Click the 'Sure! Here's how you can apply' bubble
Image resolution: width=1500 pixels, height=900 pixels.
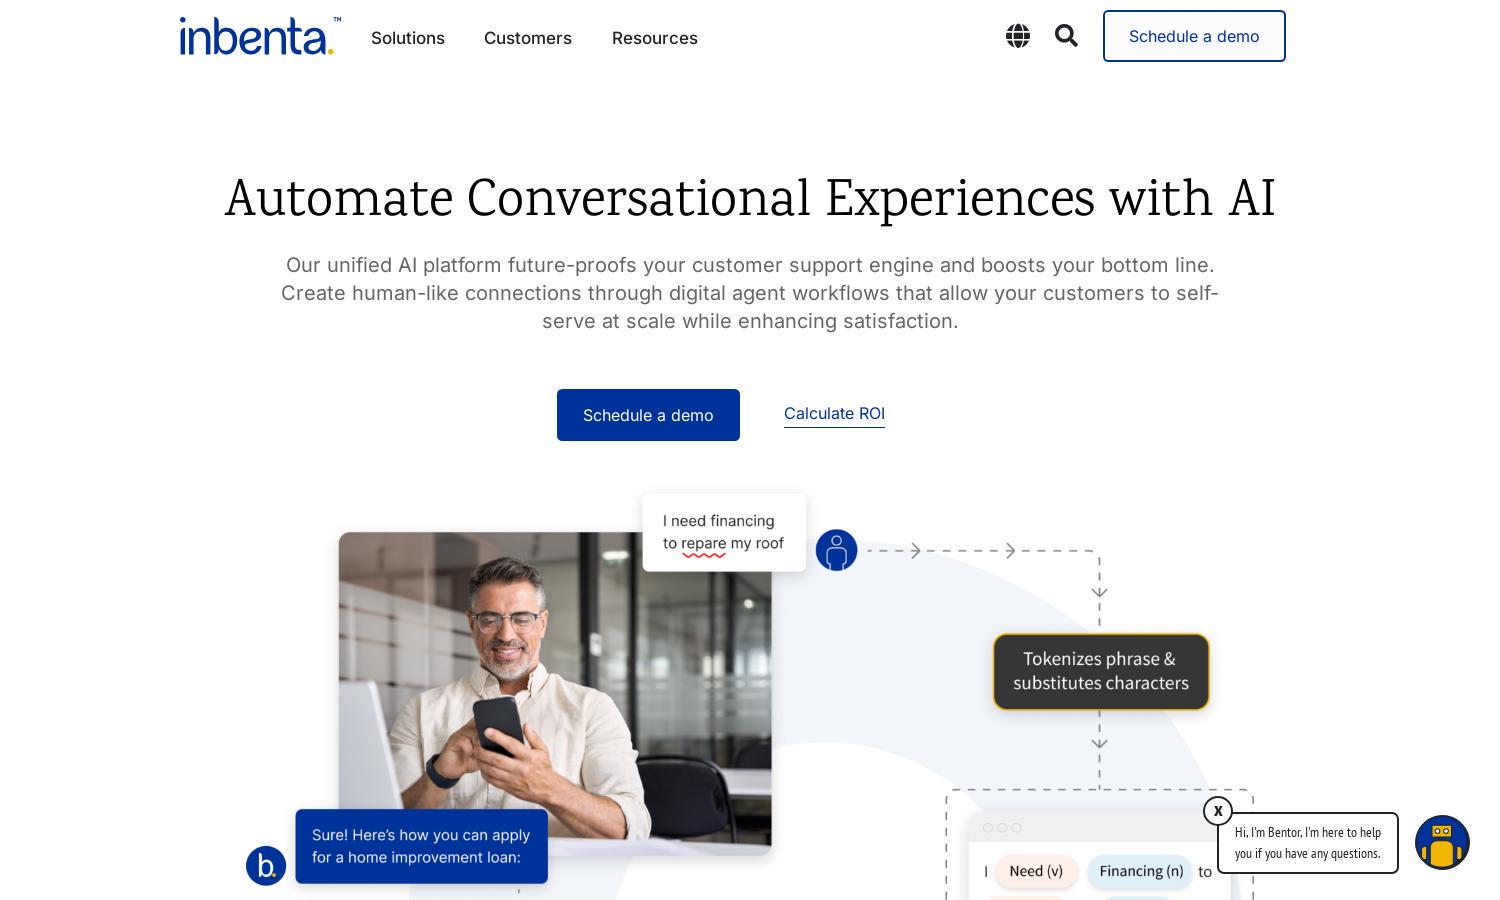421,846
